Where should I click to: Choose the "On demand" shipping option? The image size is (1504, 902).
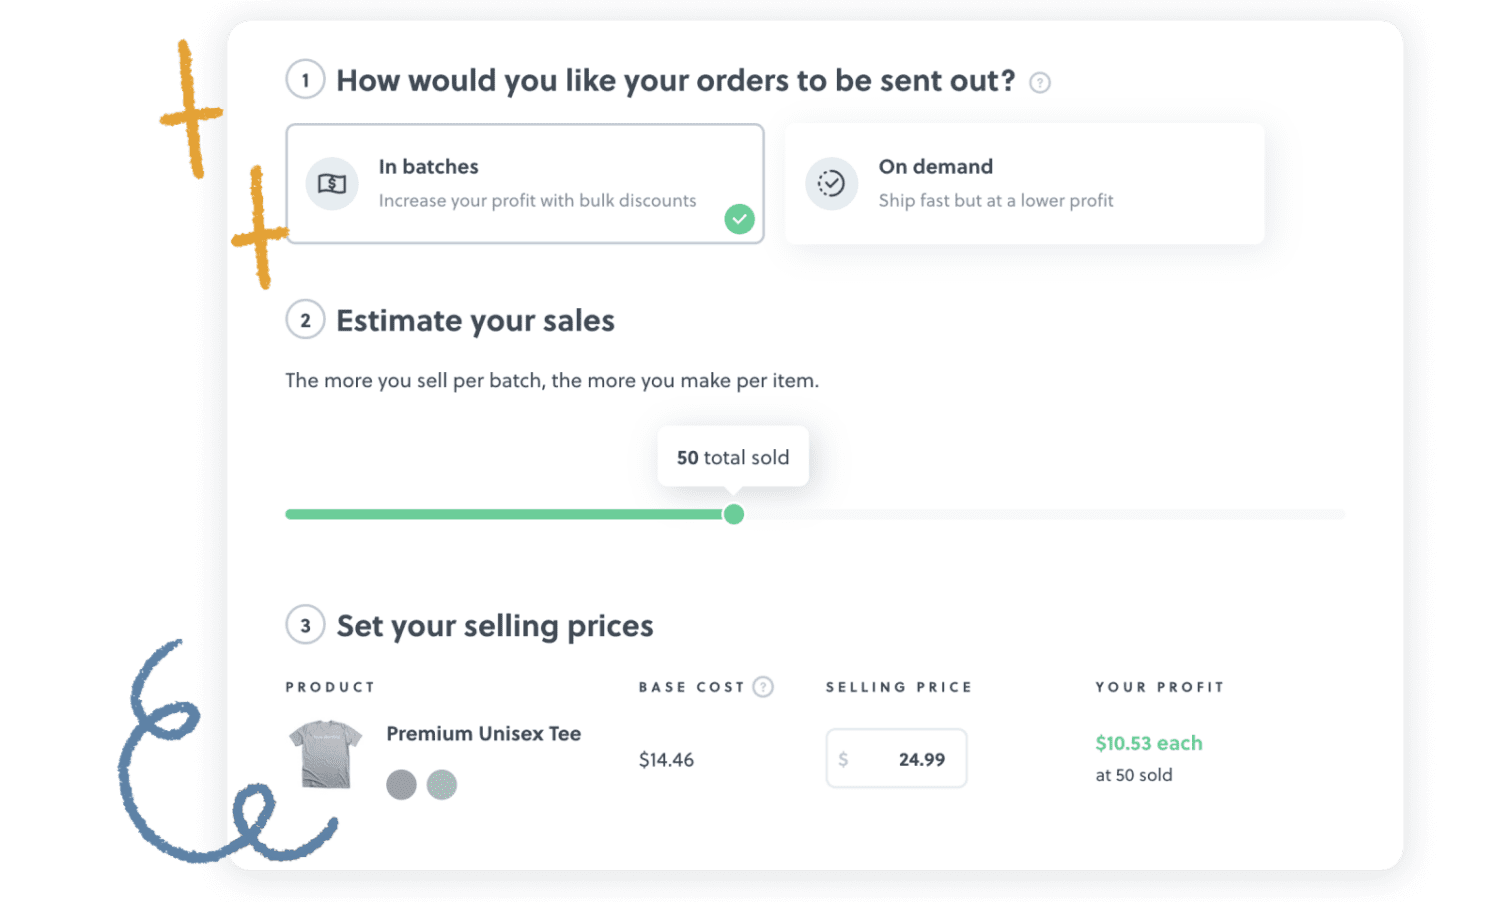[1024, 183]
